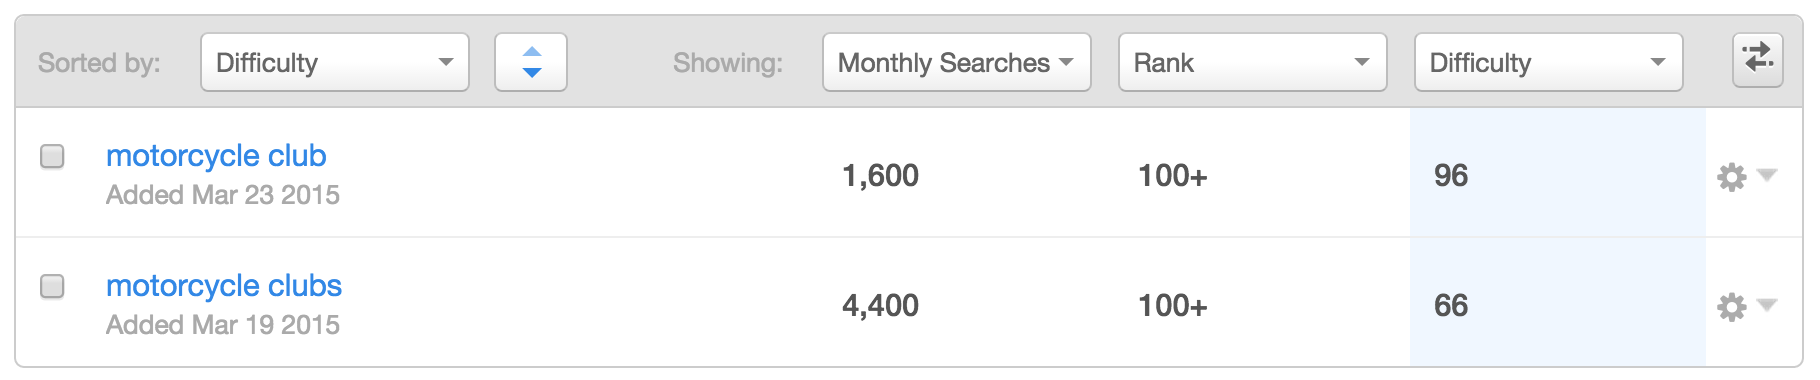
Task: Click the 100+ rank for motorcycle clubs
Action: coord(1173,306)
